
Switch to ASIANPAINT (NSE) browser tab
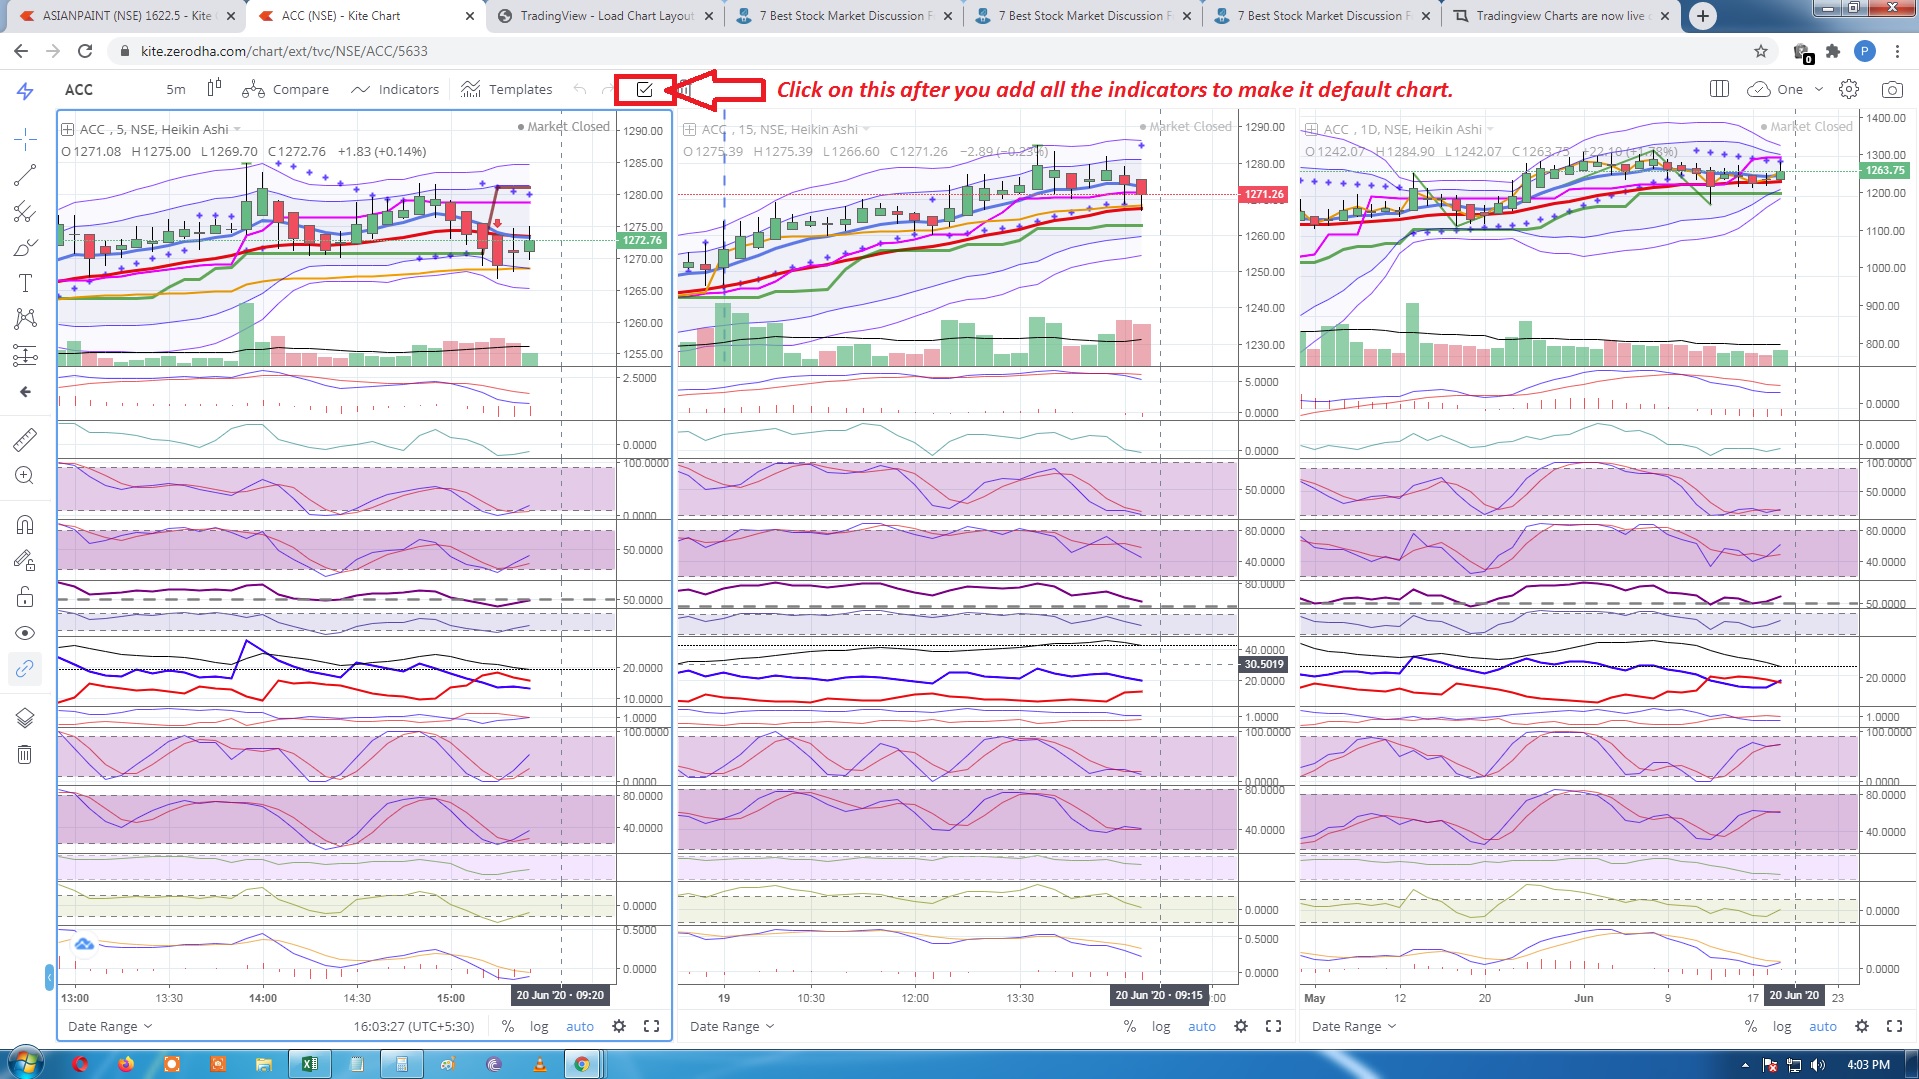(127, 16)
